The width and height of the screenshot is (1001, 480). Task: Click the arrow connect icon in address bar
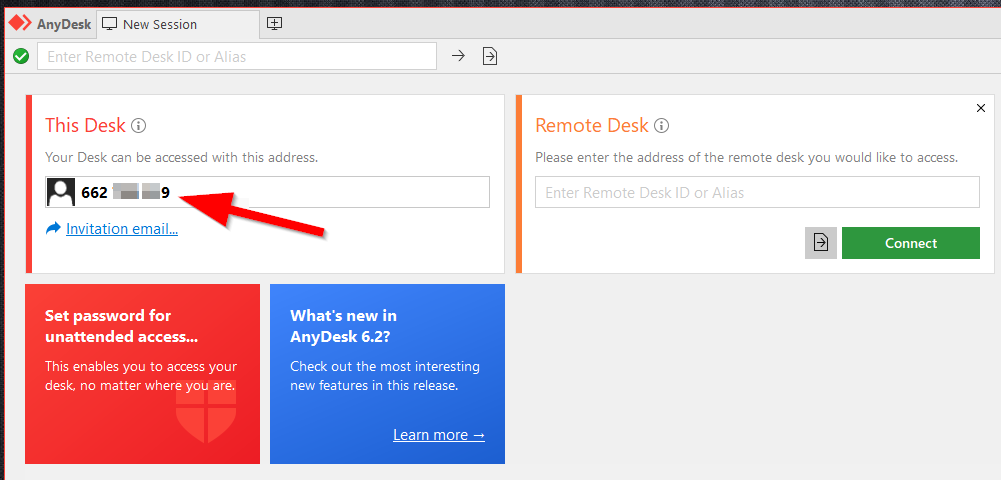pos(458,56)
